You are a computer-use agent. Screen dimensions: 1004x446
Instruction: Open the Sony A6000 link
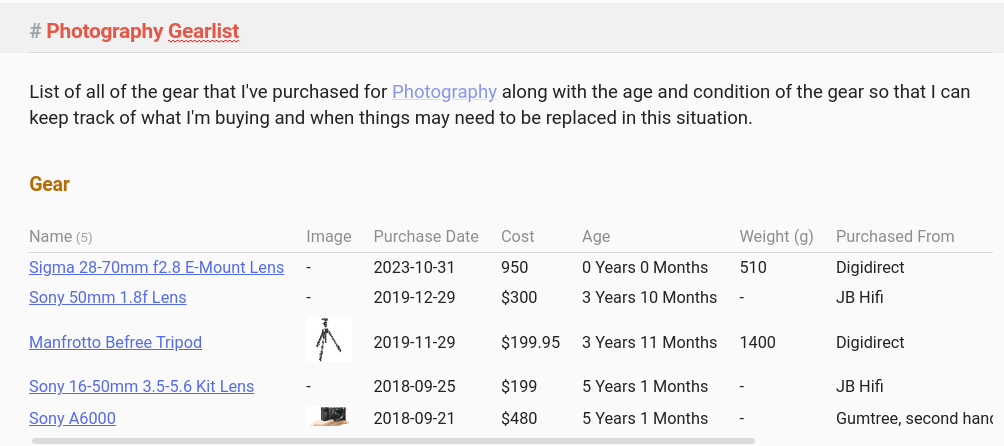pos(72,418)
